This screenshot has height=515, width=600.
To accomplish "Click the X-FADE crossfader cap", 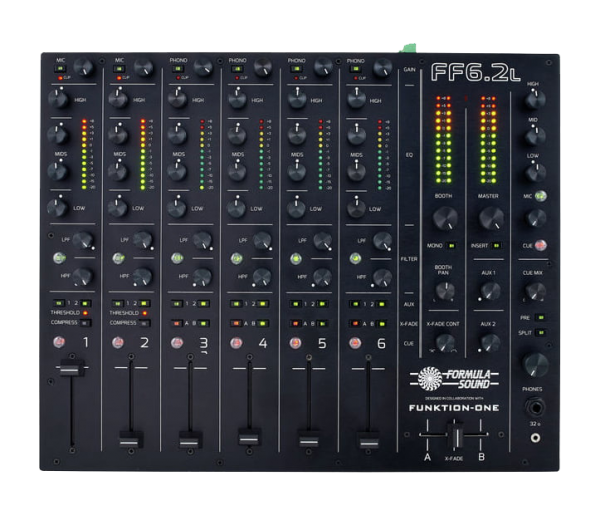I will click(x=456, y=435).
